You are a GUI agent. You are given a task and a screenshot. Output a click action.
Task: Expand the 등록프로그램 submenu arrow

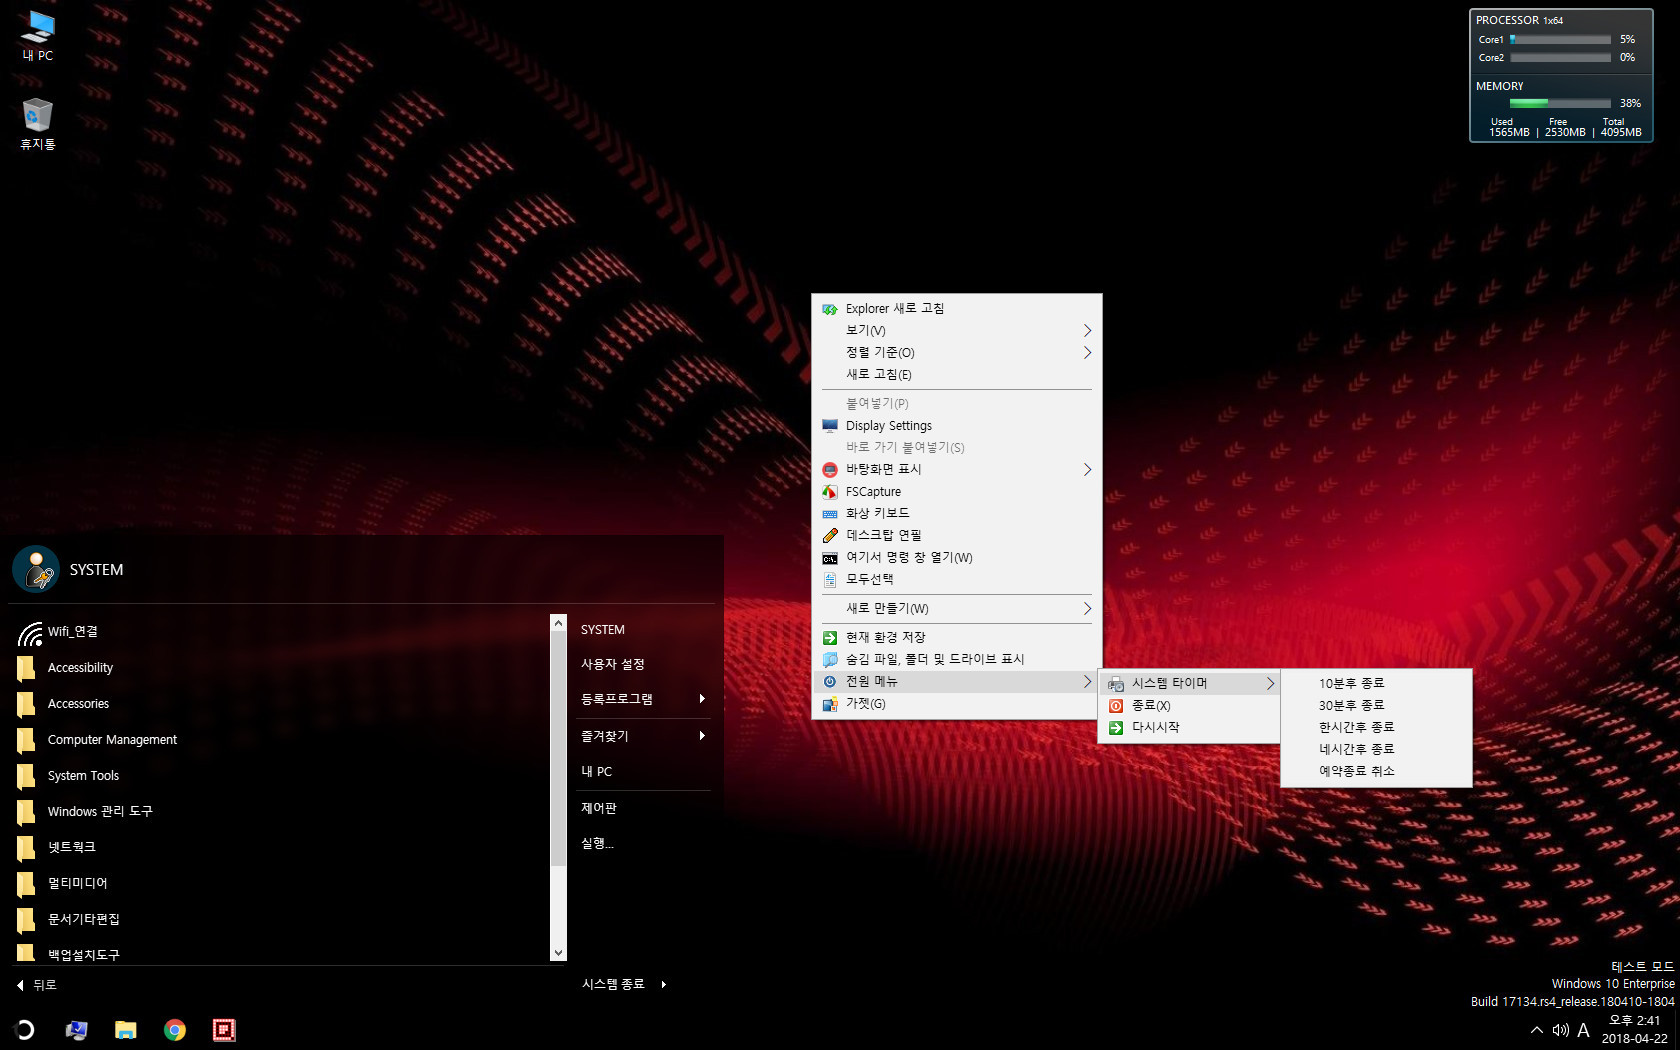click(x=702, y=699)
